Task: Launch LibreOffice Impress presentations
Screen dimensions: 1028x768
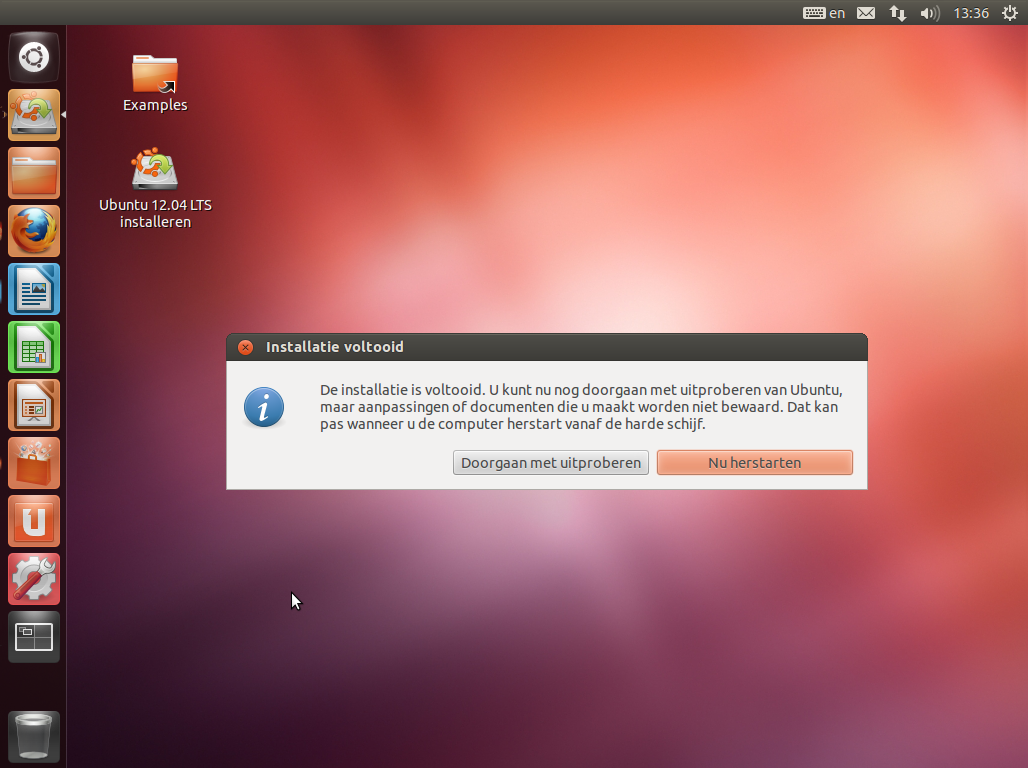Action: (34, 405)
